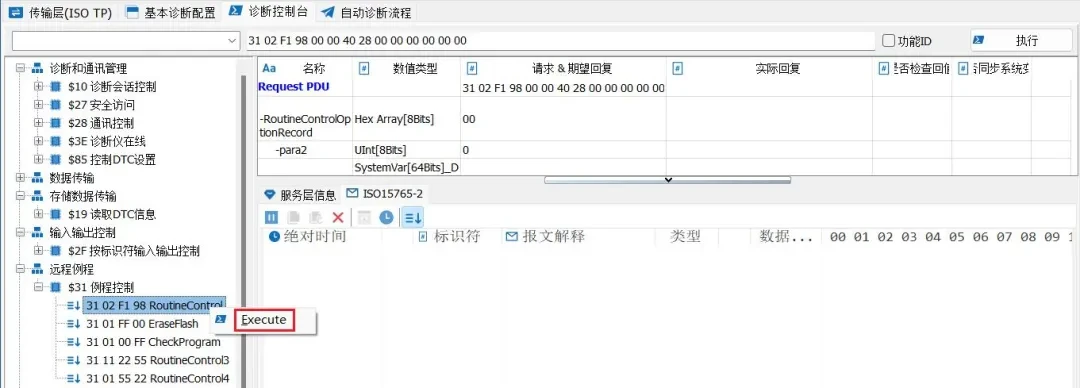Screen dimensions: 1080x388
Task: Click the 数值类型 column header
Action: tap(406, 69)
